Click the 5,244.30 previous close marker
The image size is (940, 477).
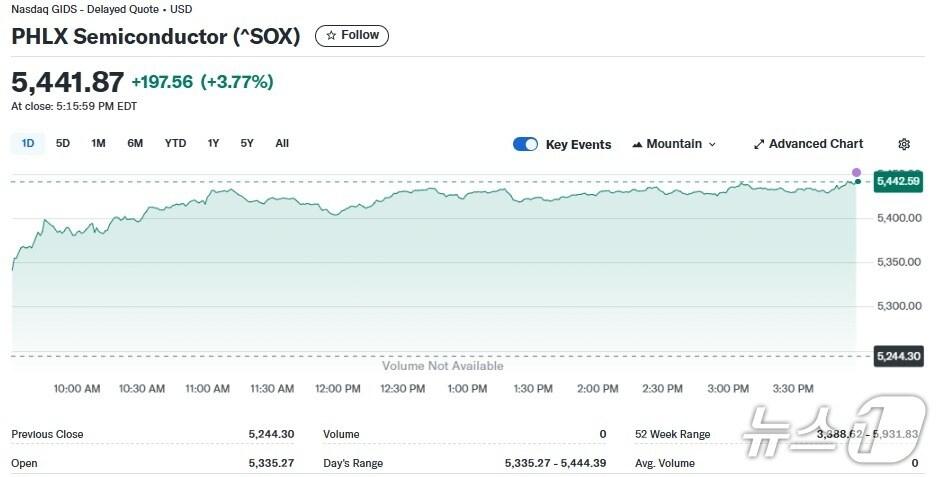(x=897, y=355)
